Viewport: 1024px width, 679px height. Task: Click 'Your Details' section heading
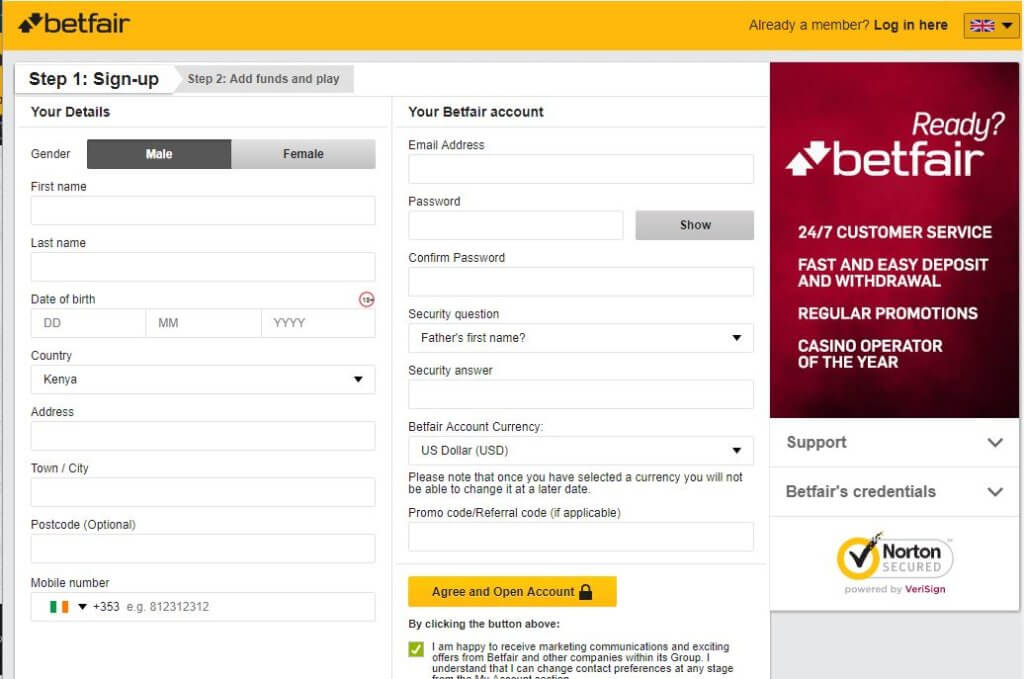pyautogui.click(x=71, y=112)
